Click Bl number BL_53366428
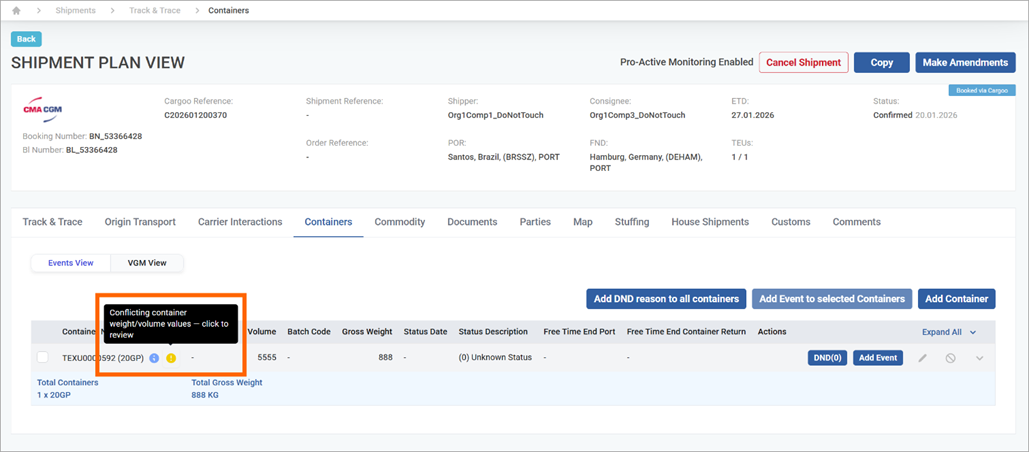Viewport: 1029px width, 452px height. 92,150
